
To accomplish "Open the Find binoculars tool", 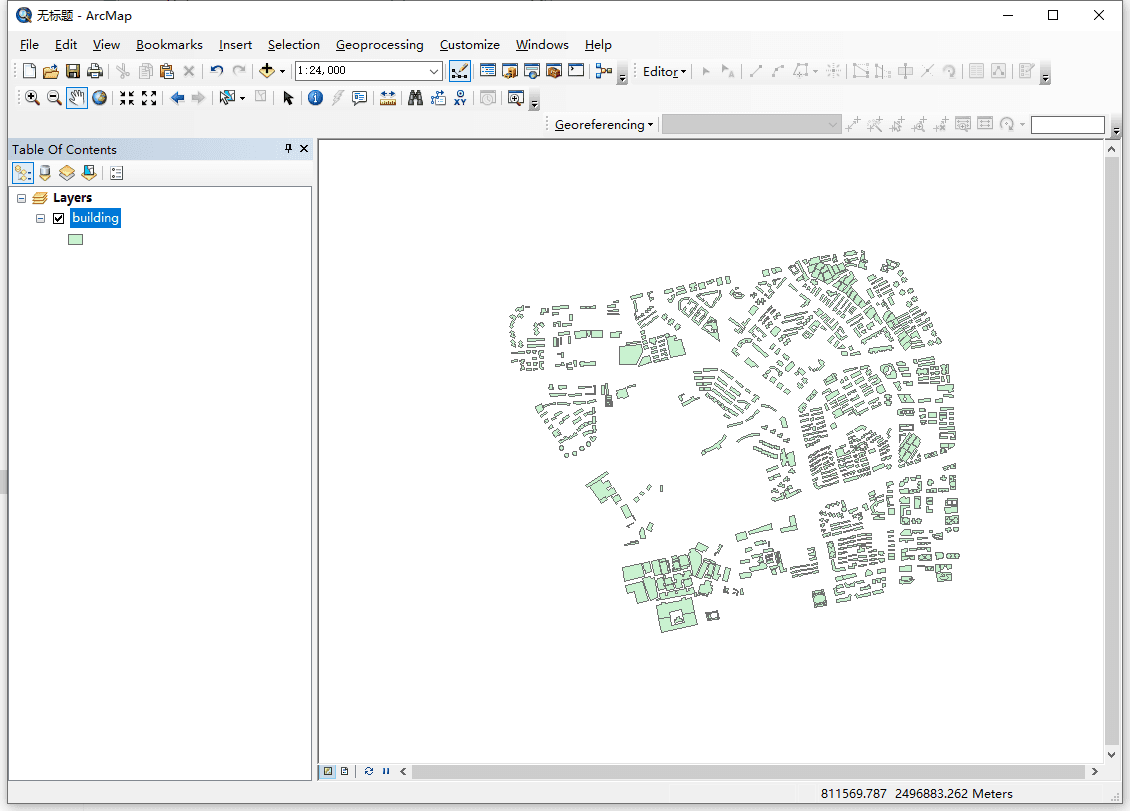I will pos(415,98).
